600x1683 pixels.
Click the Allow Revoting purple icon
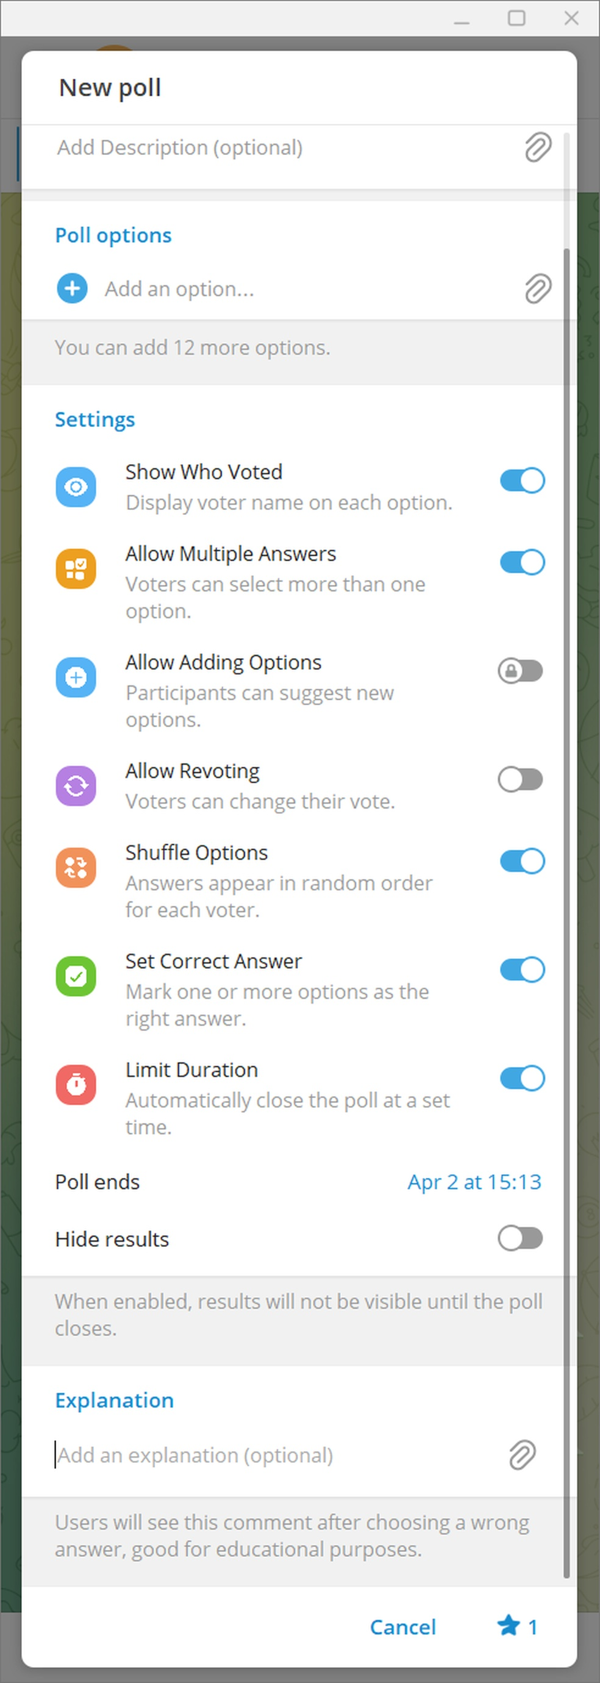[x=76, y=786]
